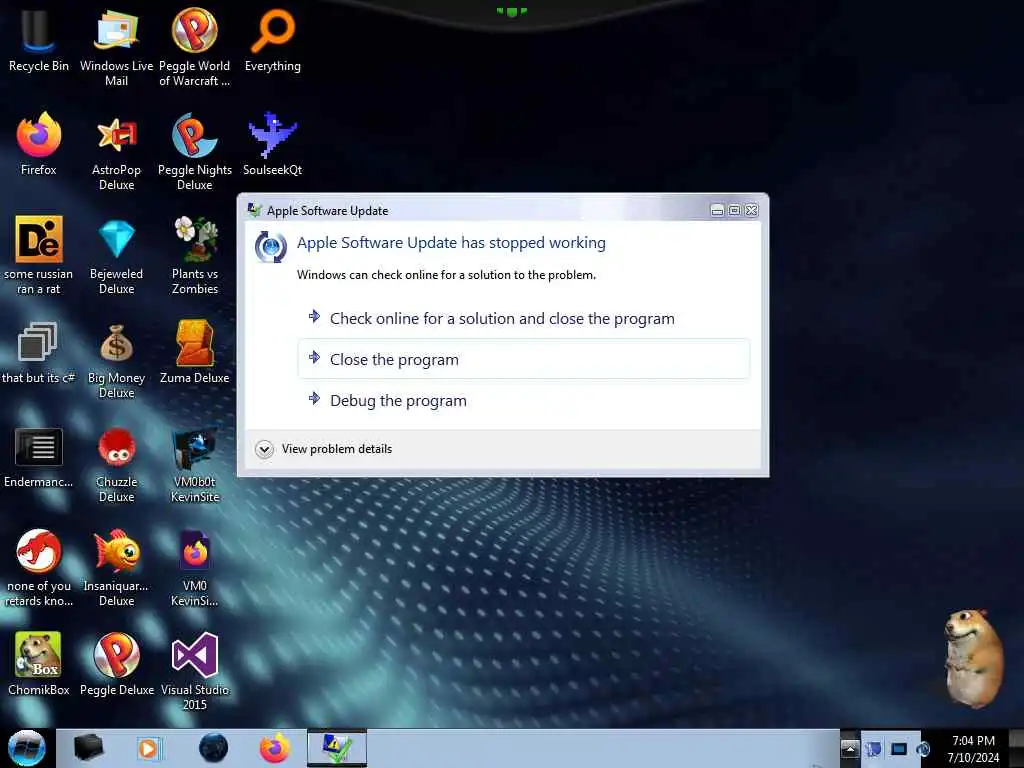Click the hamster desktop pet
The height and width of the screenshot is (768, 1024).
(973, 657)
